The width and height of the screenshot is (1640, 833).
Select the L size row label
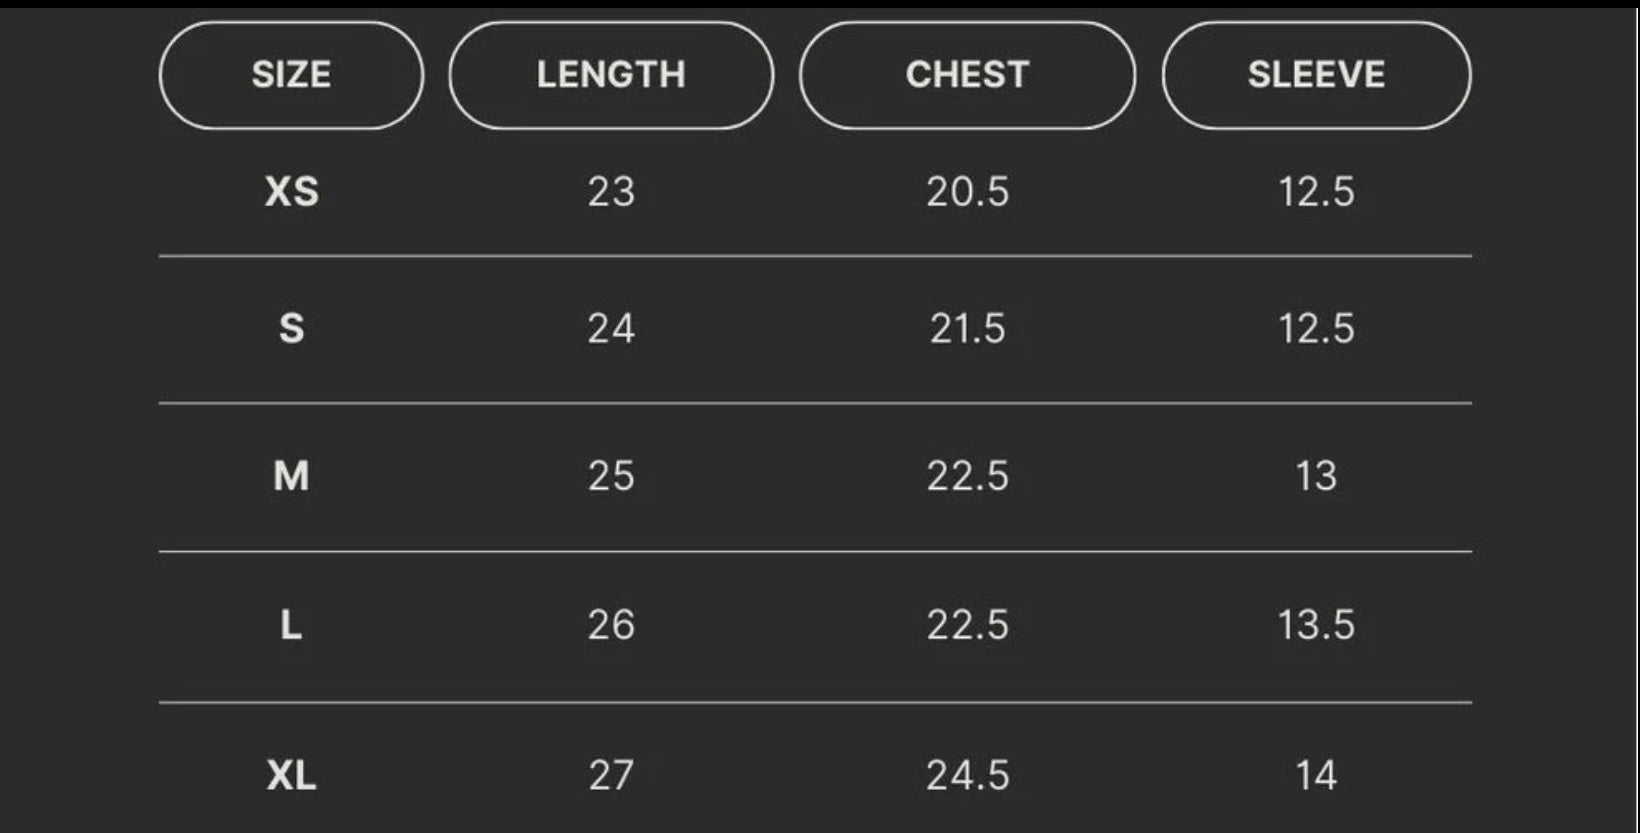(291, 625)
